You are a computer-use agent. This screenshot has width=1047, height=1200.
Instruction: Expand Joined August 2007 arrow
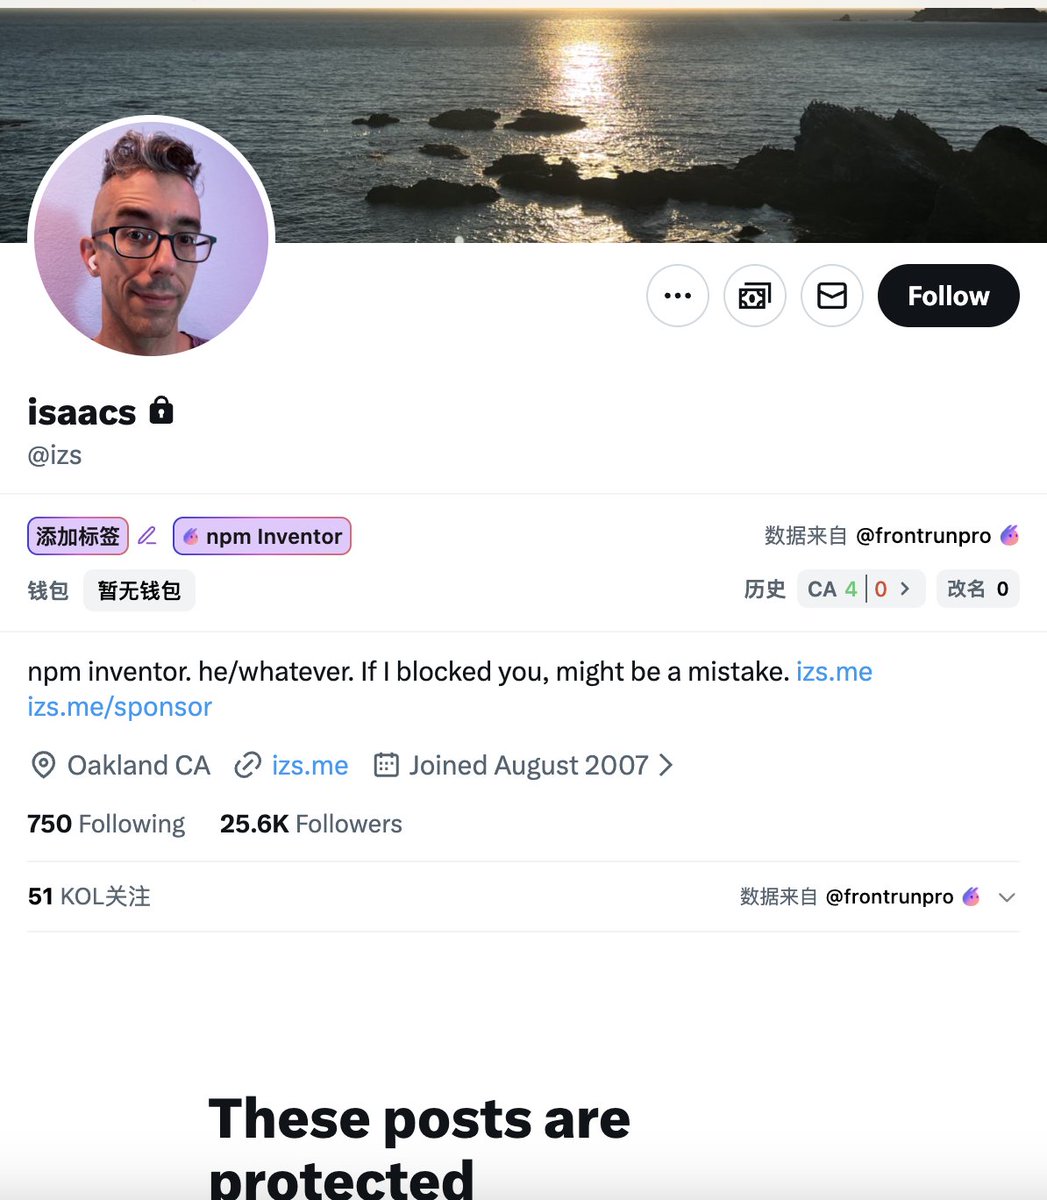[x=666, y=766]
